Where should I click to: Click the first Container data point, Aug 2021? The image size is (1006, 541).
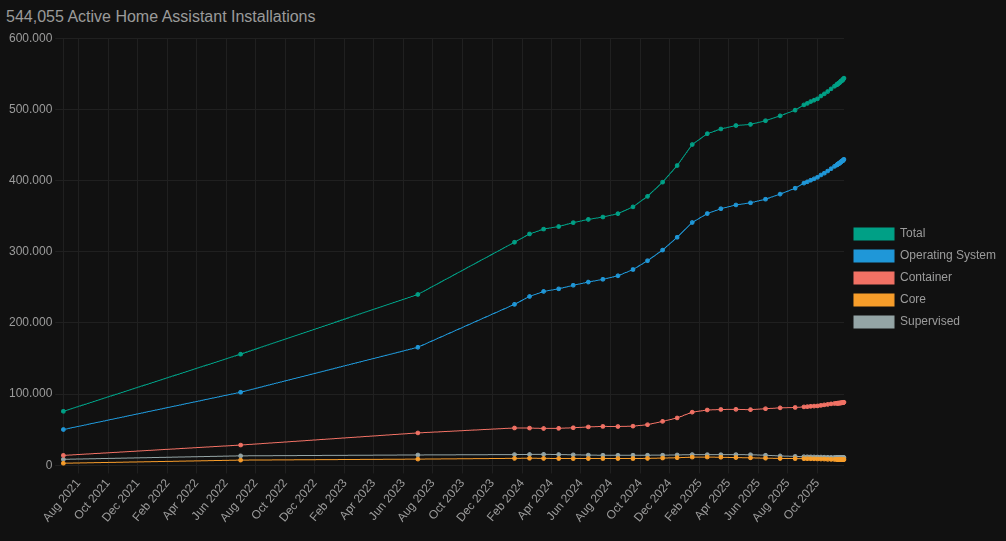pos(63,456)
